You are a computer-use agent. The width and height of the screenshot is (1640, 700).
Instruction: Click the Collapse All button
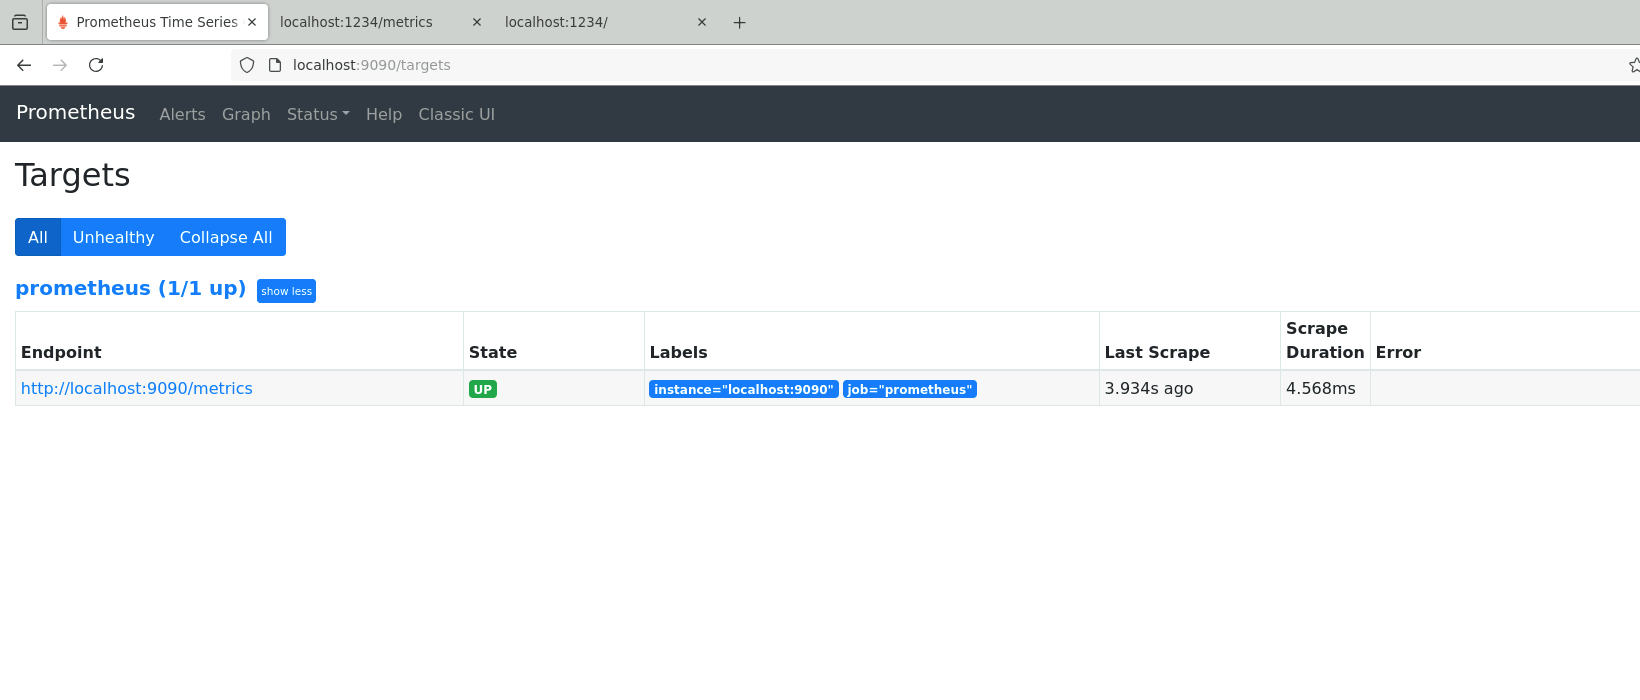pyautogui.click(x=226, y=237)
